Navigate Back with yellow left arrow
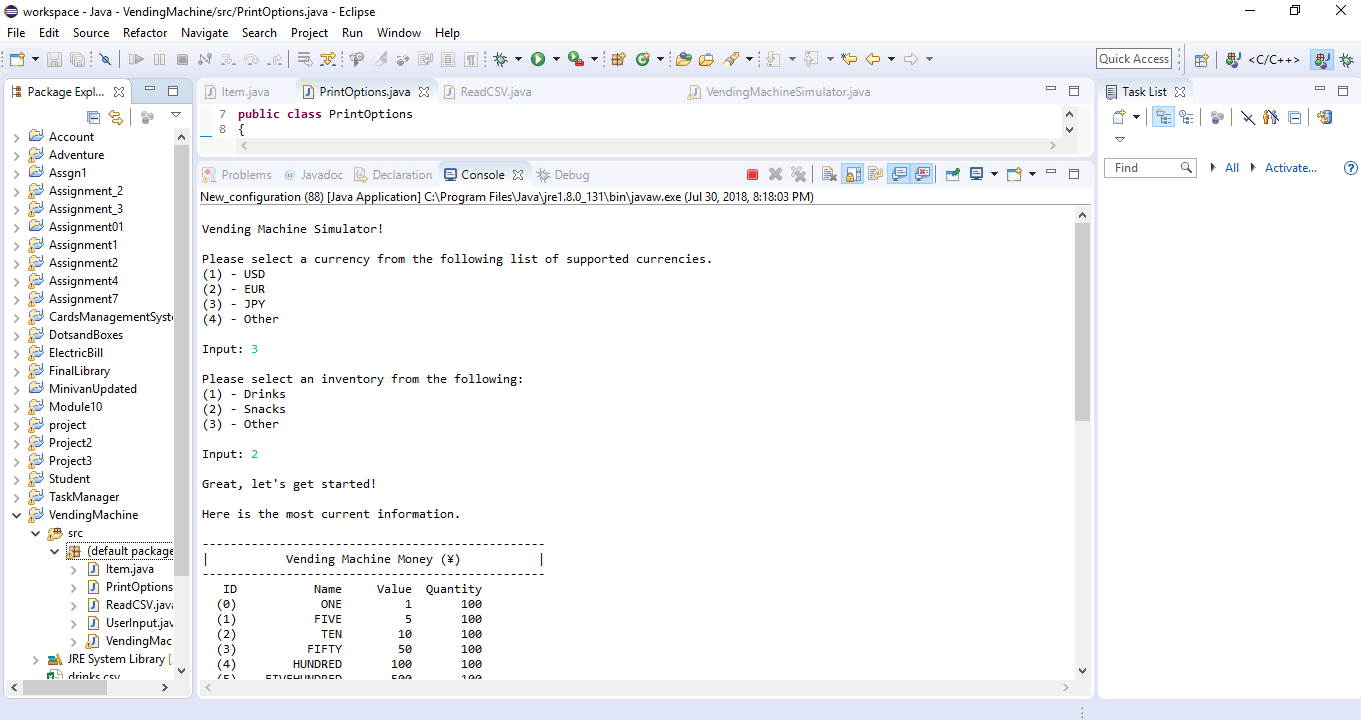 click(x=873, y=59)
